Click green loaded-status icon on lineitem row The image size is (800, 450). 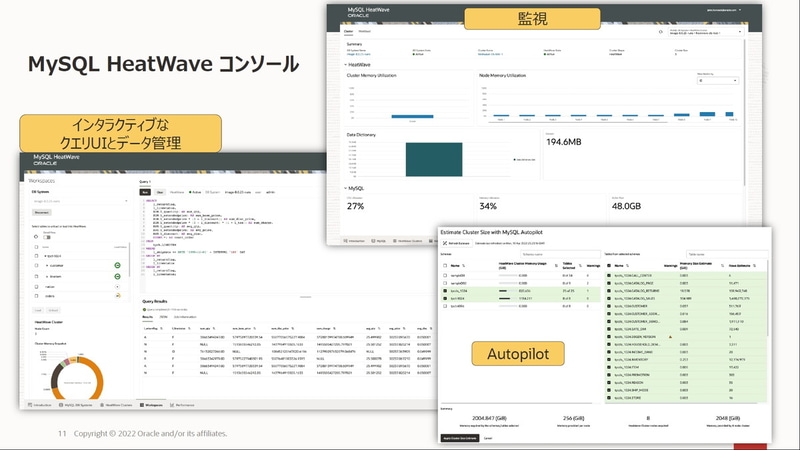(x=117, y=276)
